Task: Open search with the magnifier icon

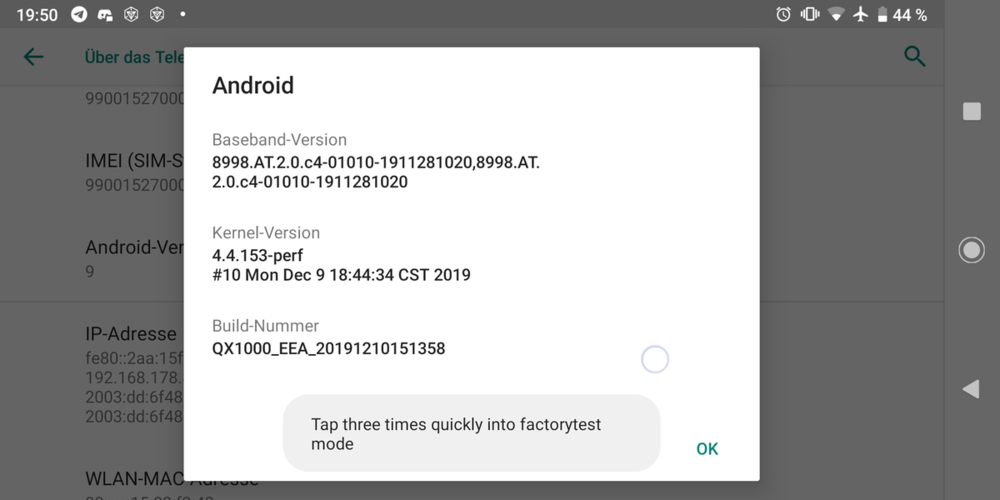Action: pyautogui.click(x=914, y=57)
